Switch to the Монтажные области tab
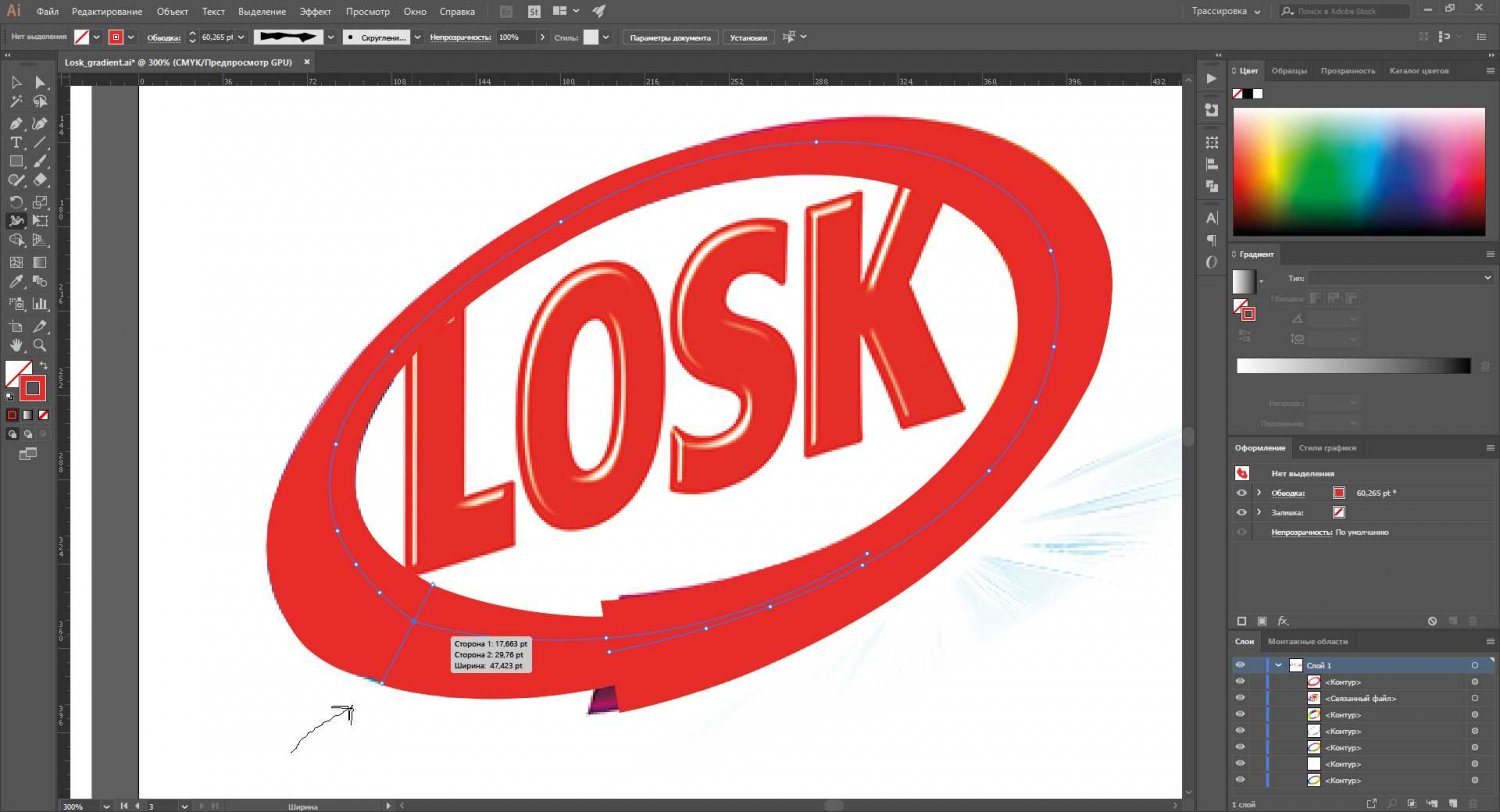The height and width of the screenshot is (812, 1500). tap(1307, 641)
